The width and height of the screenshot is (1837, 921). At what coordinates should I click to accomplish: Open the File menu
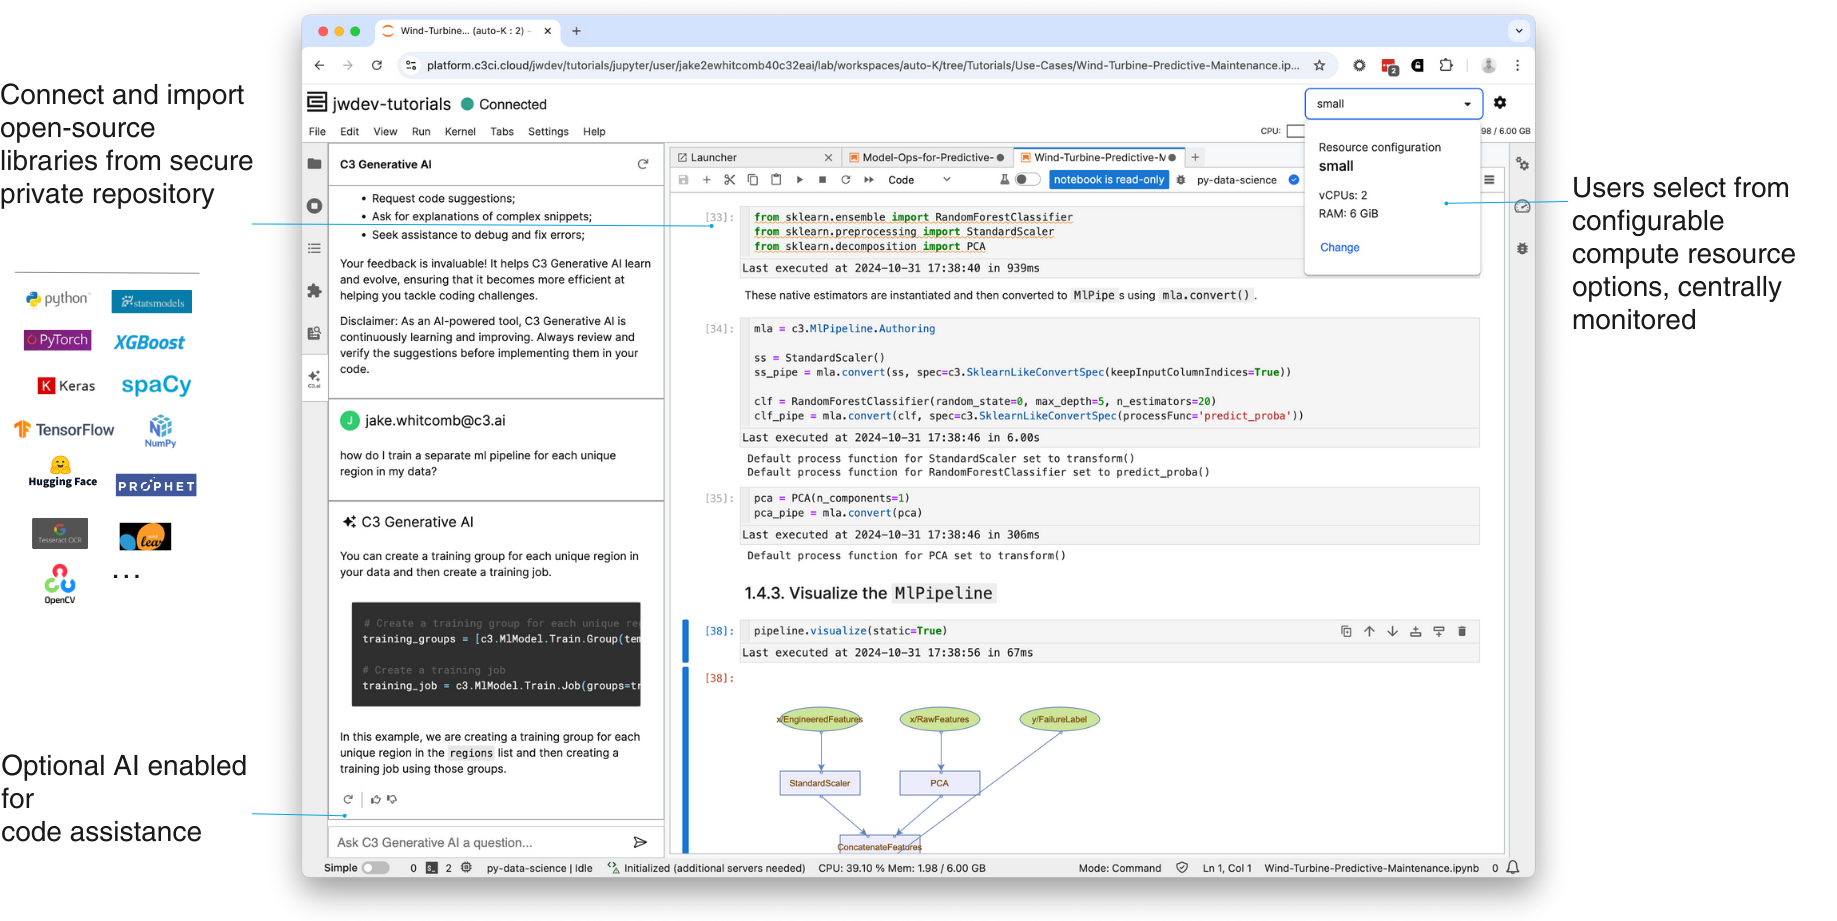[x=317, y=132]
